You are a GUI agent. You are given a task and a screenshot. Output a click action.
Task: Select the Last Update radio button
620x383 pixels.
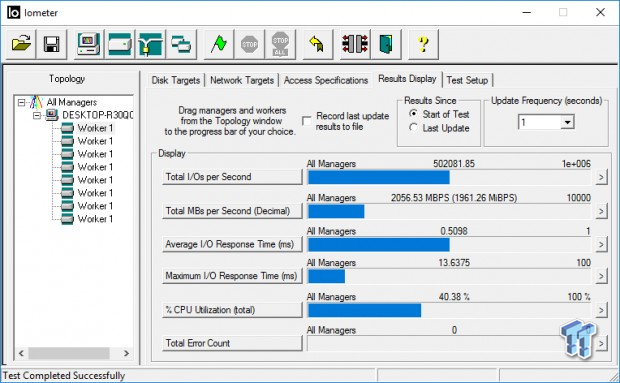pos(413,128)
